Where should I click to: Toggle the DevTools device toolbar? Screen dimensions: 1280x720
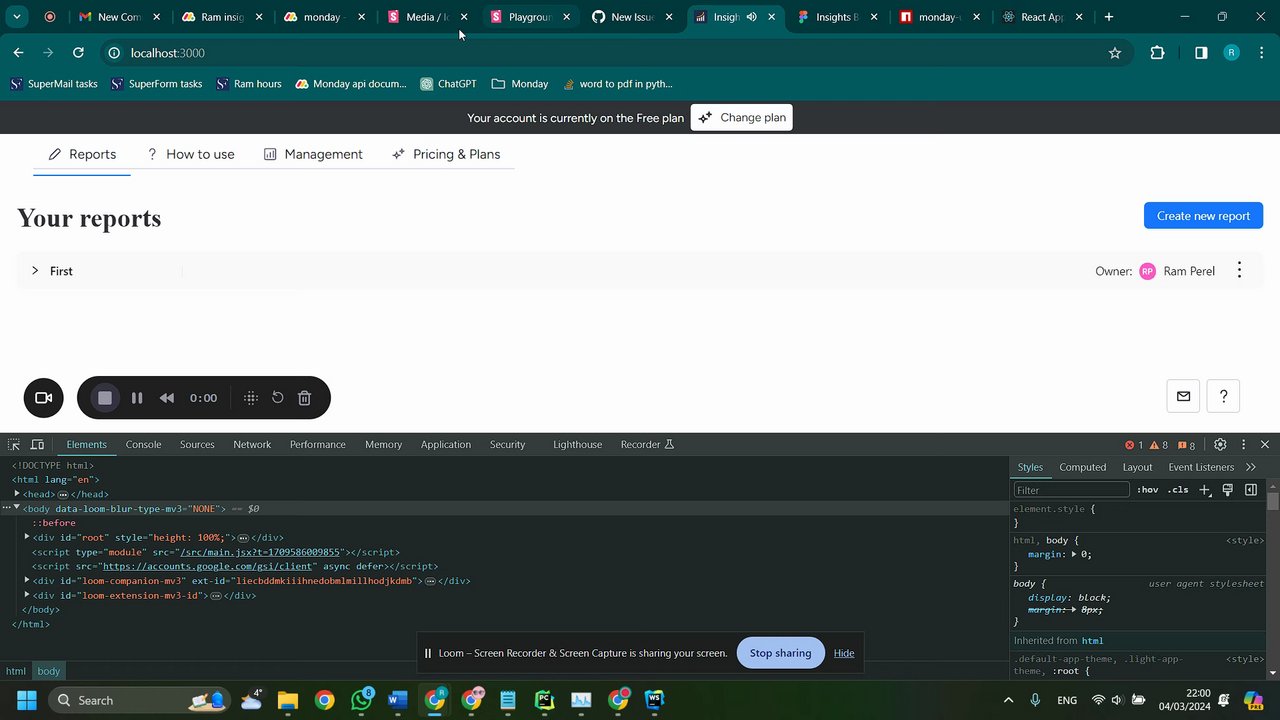pos(37,445)
